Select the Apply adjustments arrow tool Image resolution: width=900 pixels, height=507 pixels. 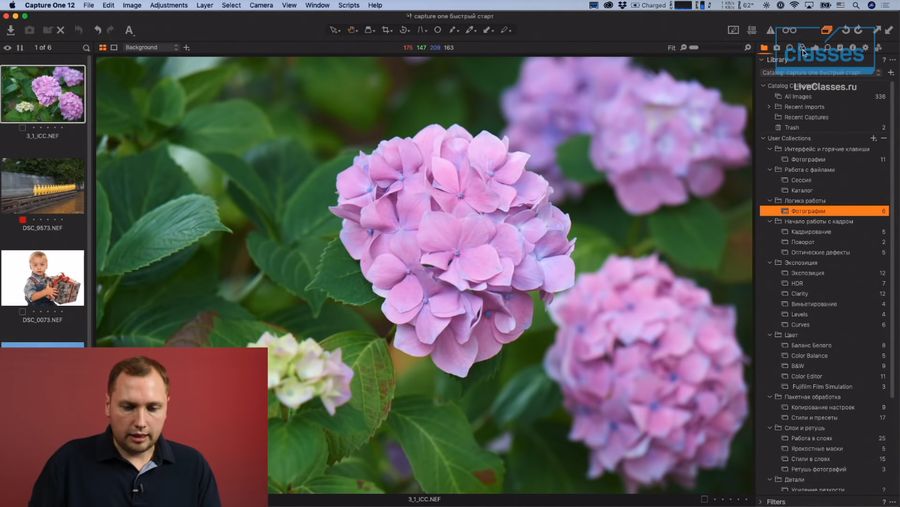[x=488, y=30]
